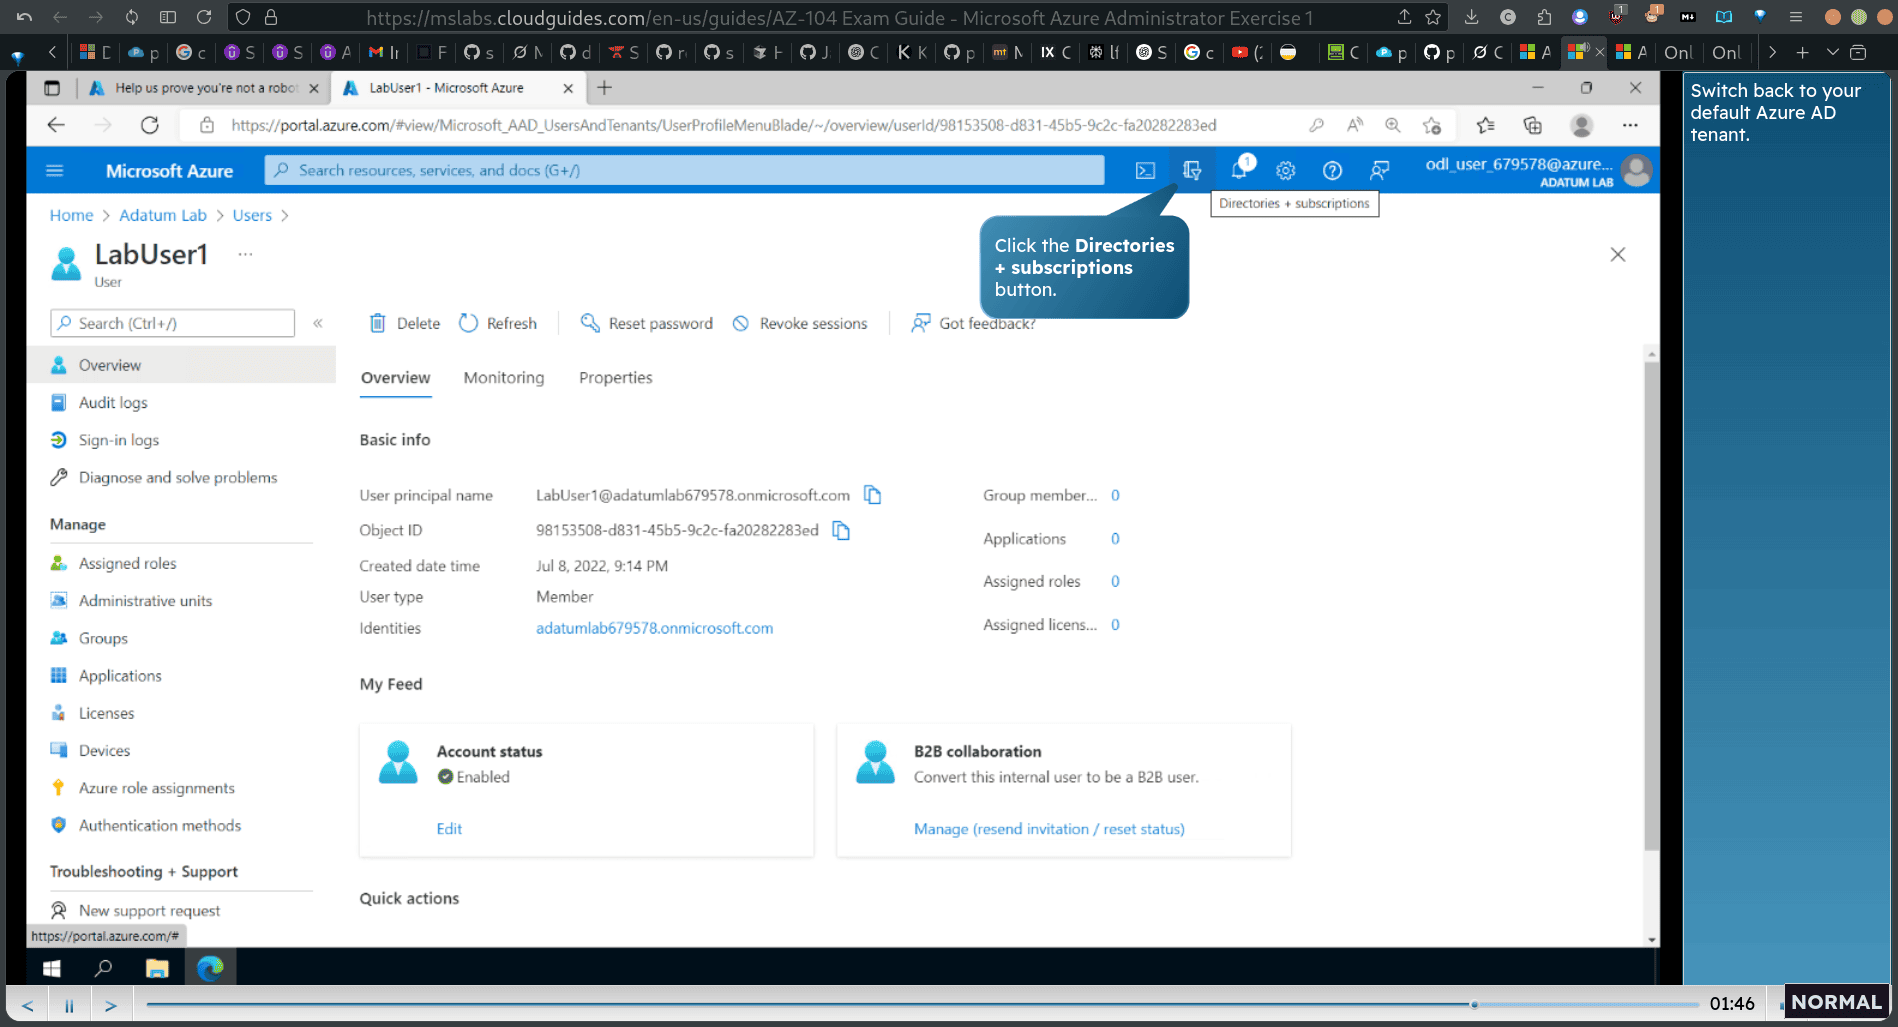The height and width of the screenshot is (1027, 1898).
Task: Reload page in inner Edge browser
Action: pyautogui.click(x=150, y=125)
